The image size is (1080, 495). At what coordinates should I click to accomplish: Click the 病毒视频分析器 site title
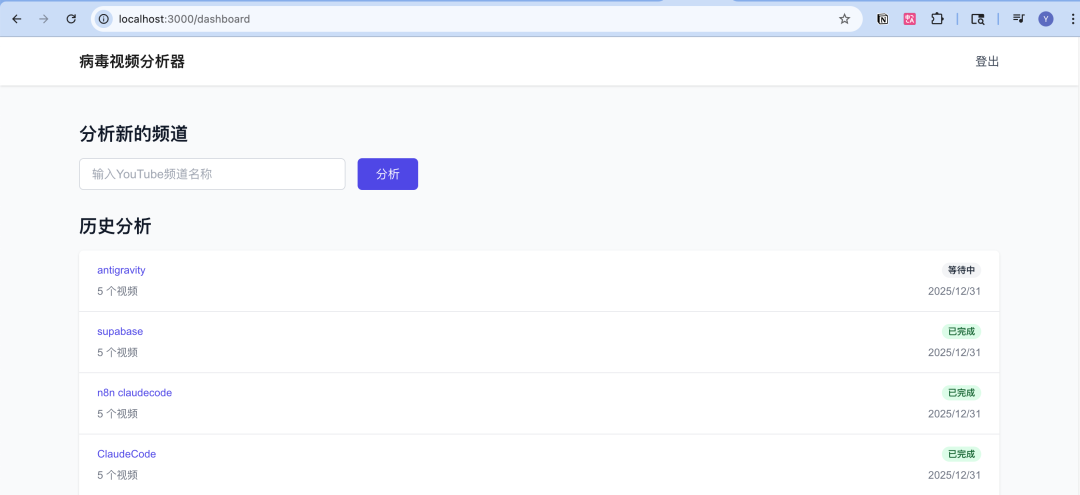132,62
